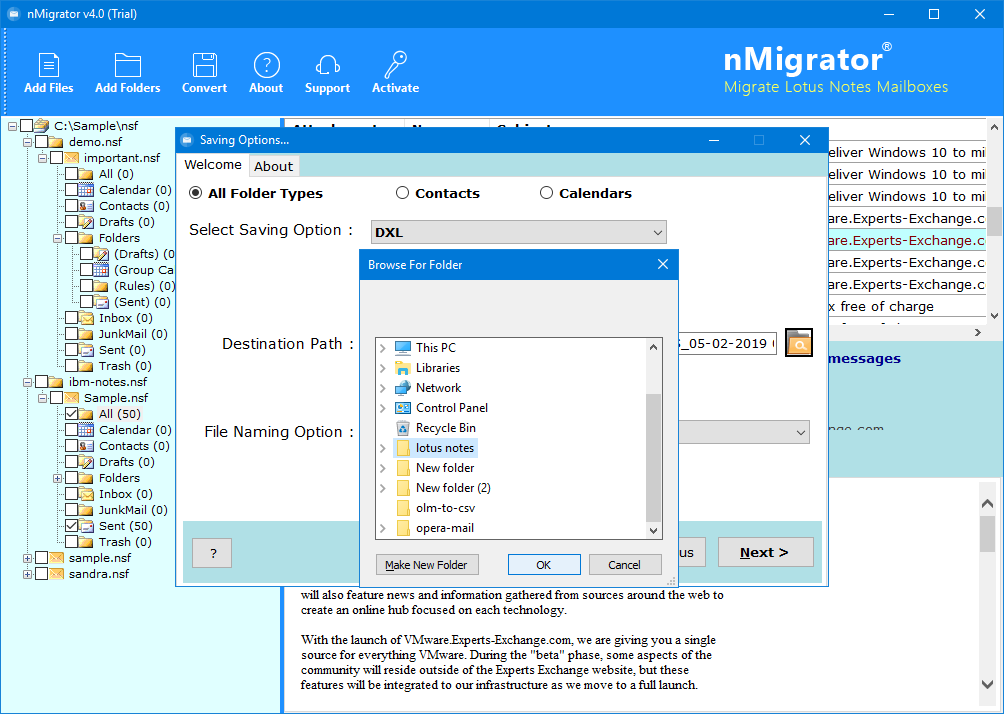Select the Inbox (0) item under Sample.nsf
Image resolution: width=1004 pixels, height=714 pixels.
click(126, 494)
